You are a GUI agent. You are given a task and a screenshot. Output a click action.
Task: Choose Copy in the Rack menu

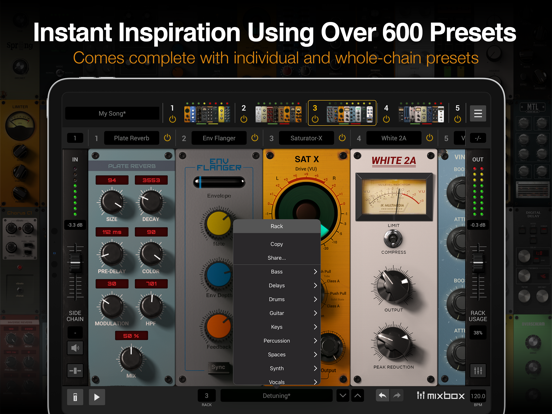[277, 244]
